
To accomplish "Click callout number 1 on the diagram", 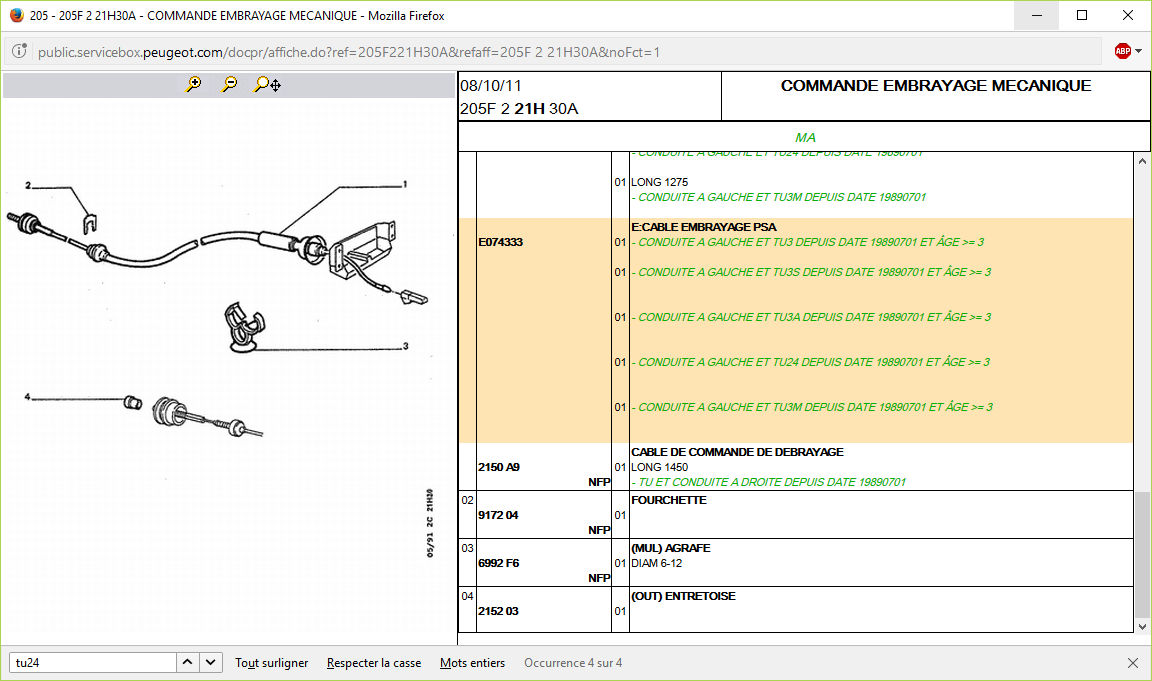I will coord(405,184).
